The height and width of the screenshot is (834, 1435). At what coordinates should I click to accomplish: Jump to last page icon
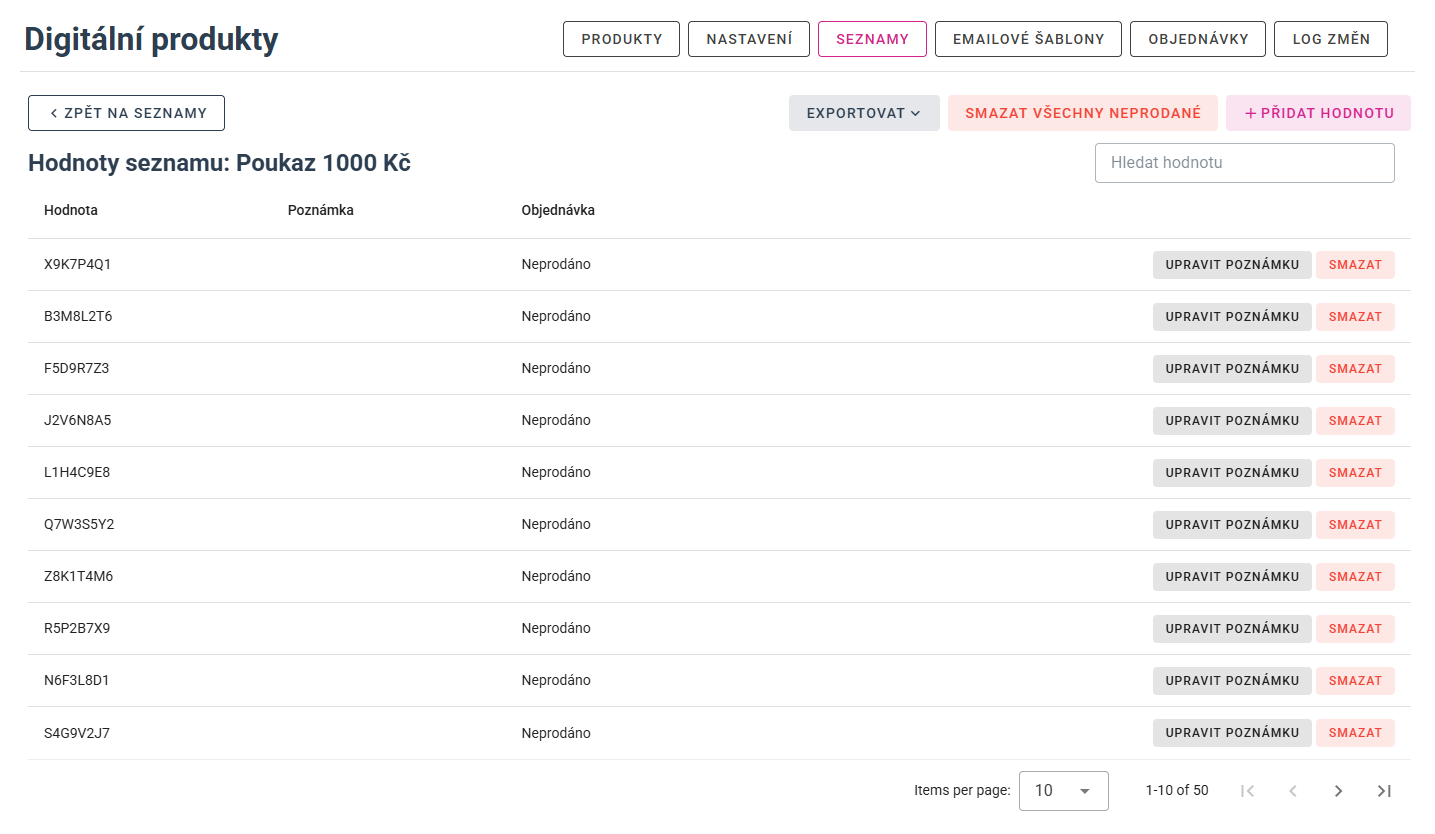[1384, 791]
